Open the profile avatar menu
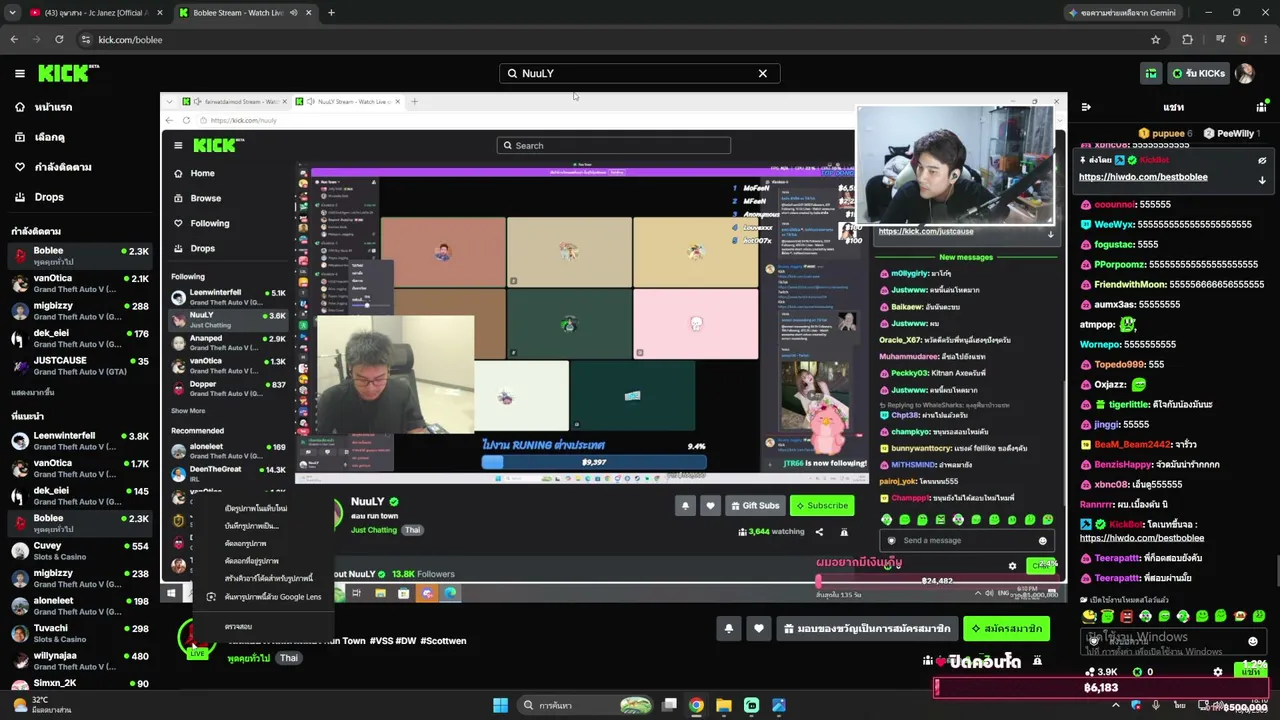 pos(1245,73)
